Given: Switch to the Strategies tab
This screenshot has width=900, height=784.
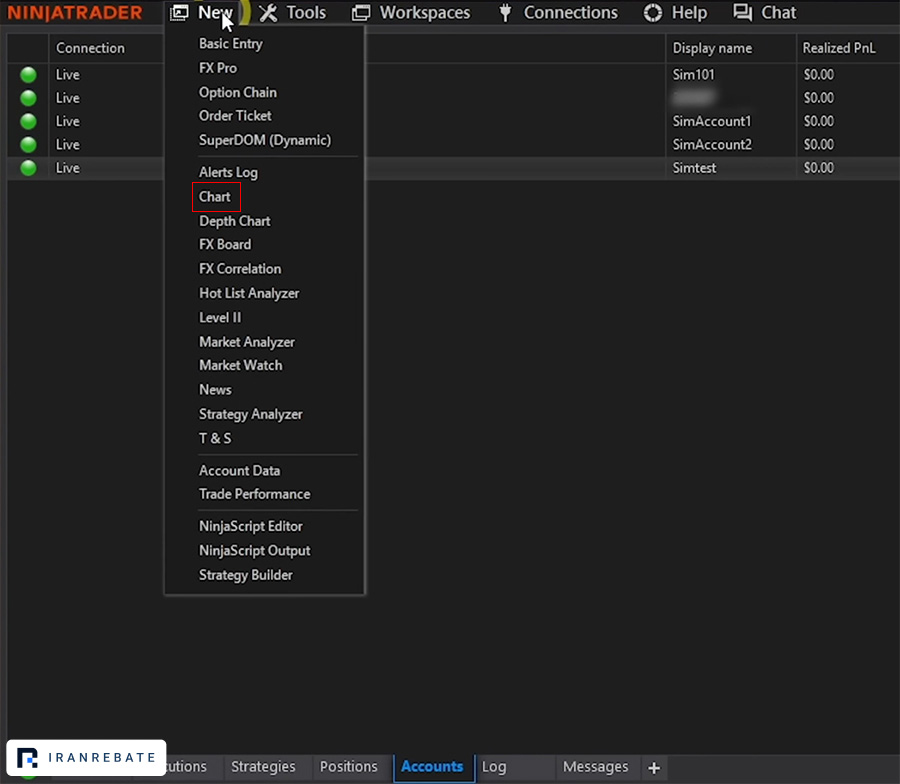Looking at the screenshot, I should [263, 767].
